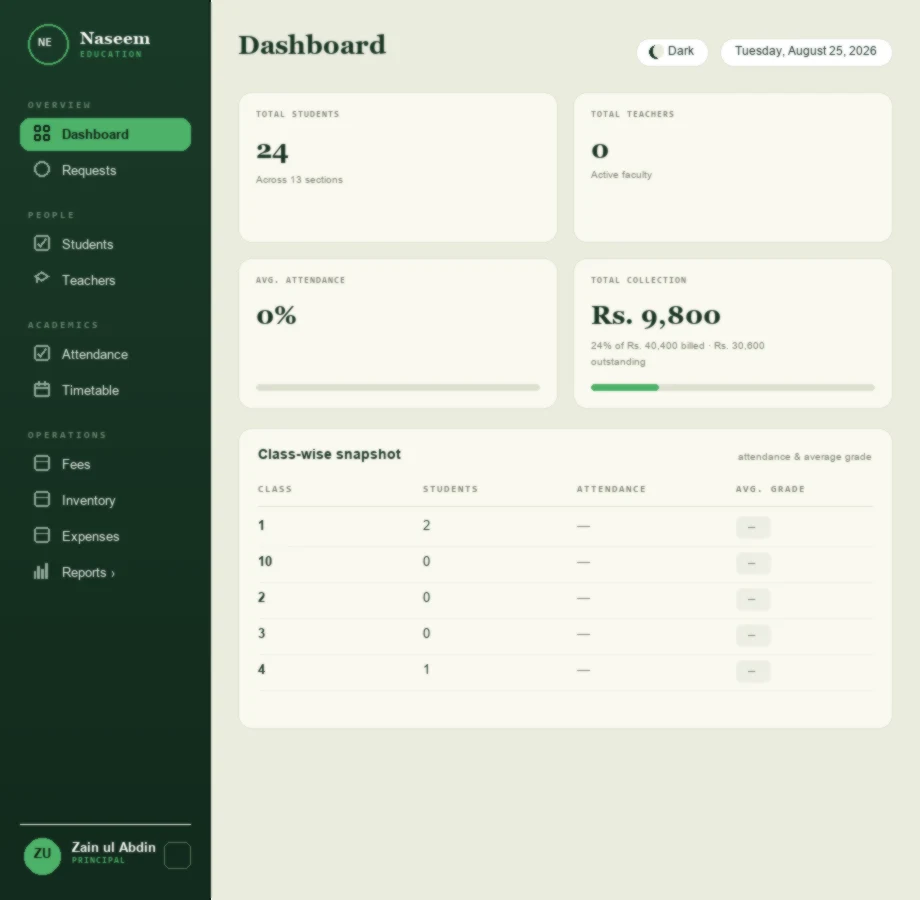This screenshot has height=900, width=920.
Task: Click the moon icon in Dark button
Action: (655, 52)
